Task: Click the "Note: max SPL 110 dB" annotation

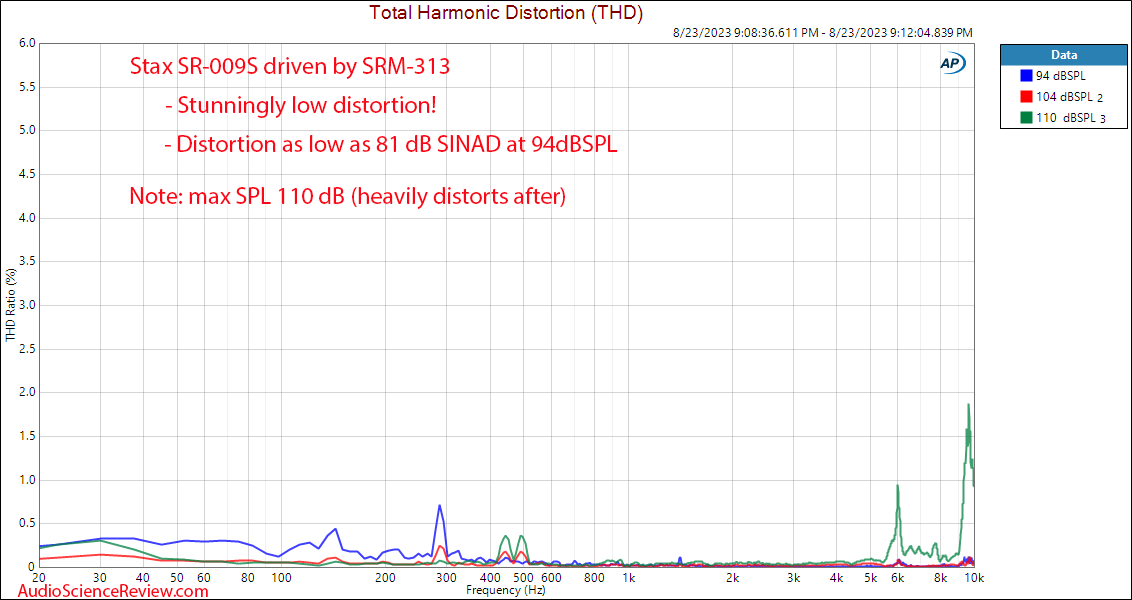Action: pyautogui.click(x=347, y=196)
